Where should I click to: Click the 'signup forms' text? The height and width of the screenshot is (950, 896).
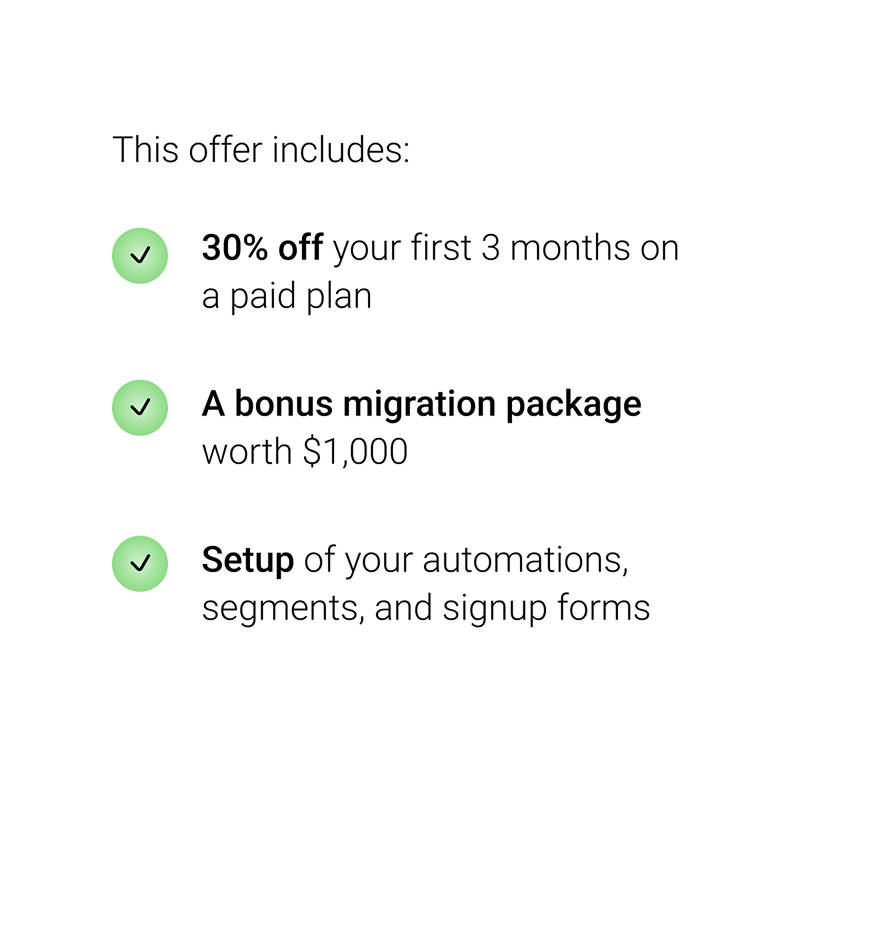546,608
